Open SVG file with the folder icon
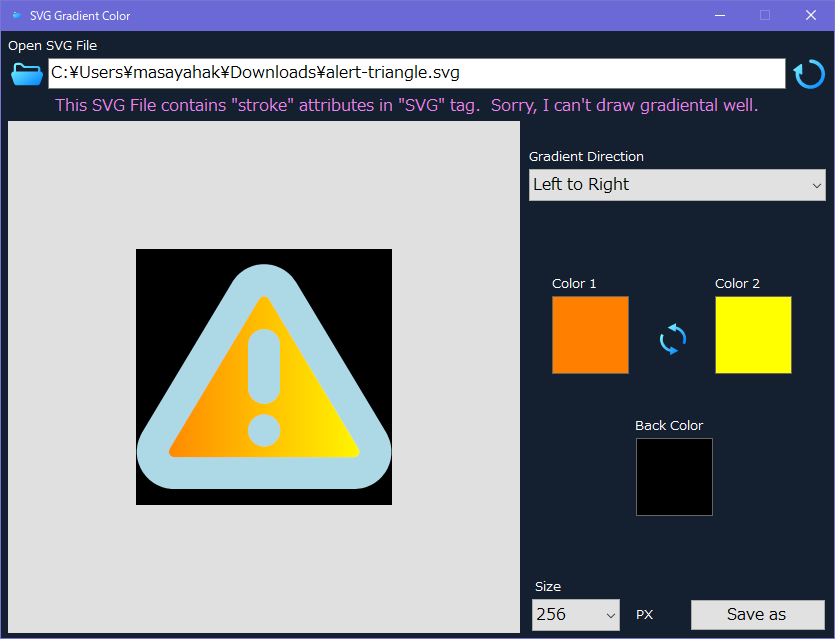 coord(27,74)
